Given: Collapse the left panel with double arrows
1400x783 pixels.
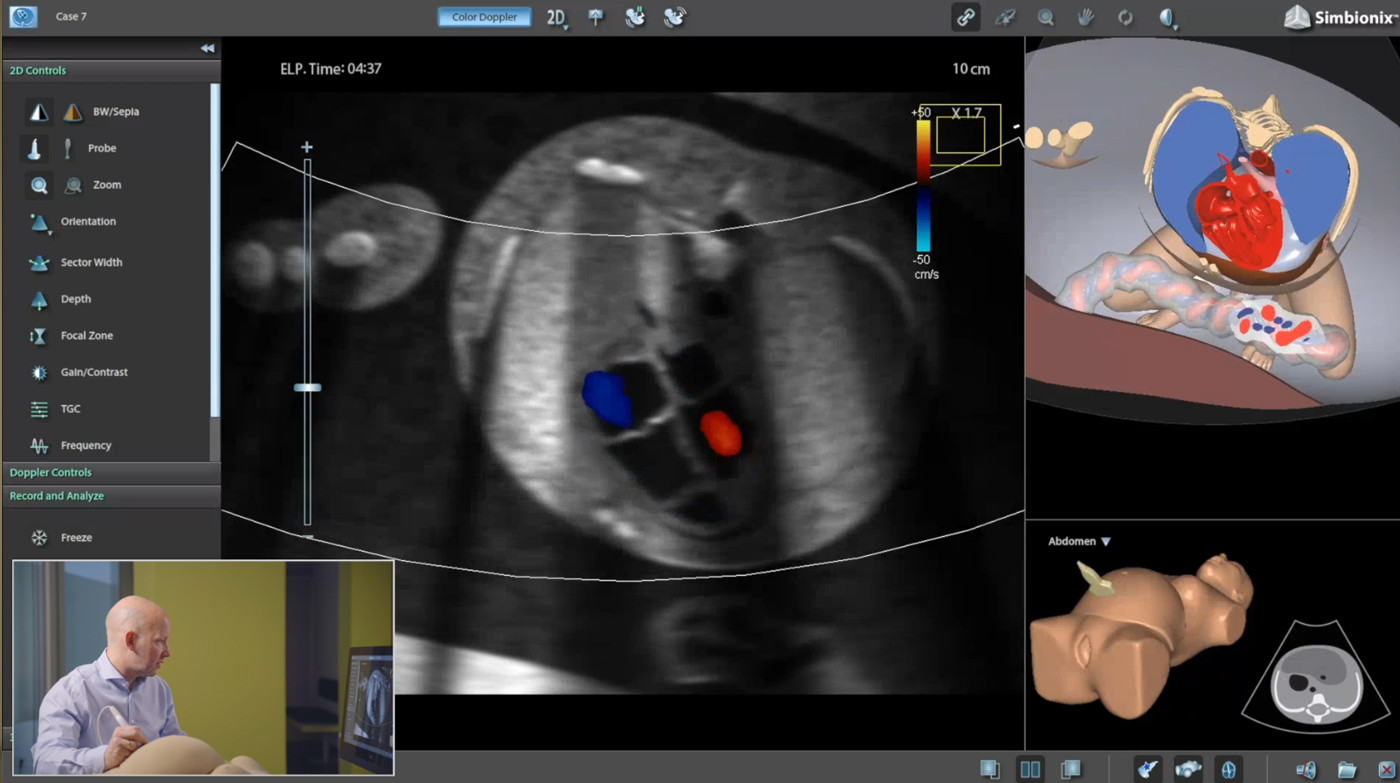Looking at the screenshot, I should pyautogui.click(x=207, y=48).
